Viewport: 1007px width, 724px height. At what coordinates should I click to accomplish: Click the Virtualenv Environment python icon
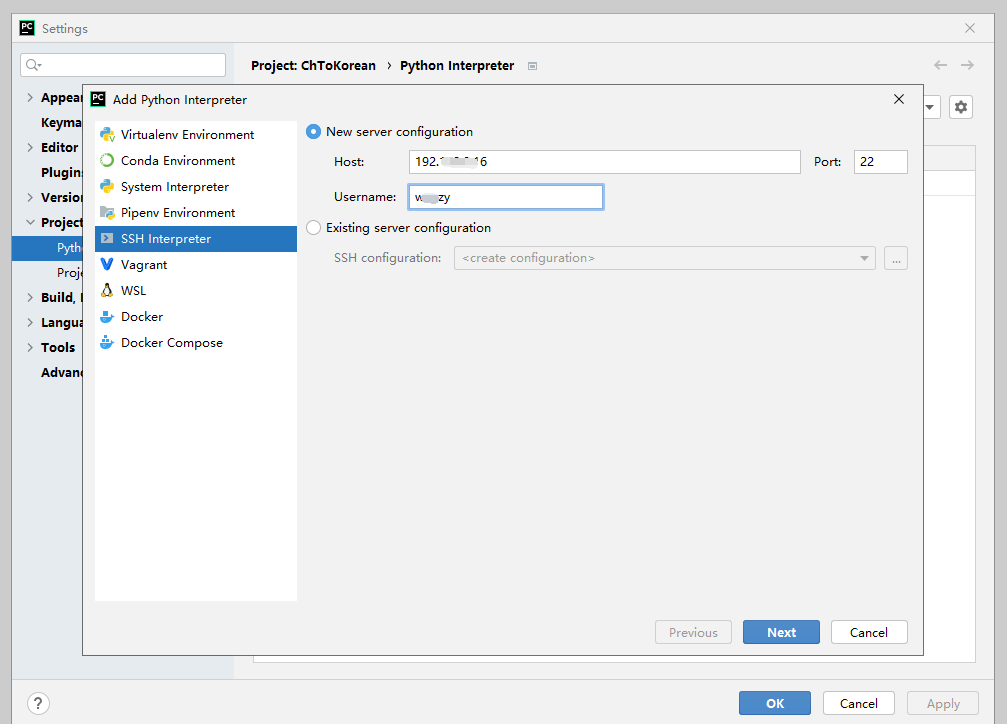(107, 135)
